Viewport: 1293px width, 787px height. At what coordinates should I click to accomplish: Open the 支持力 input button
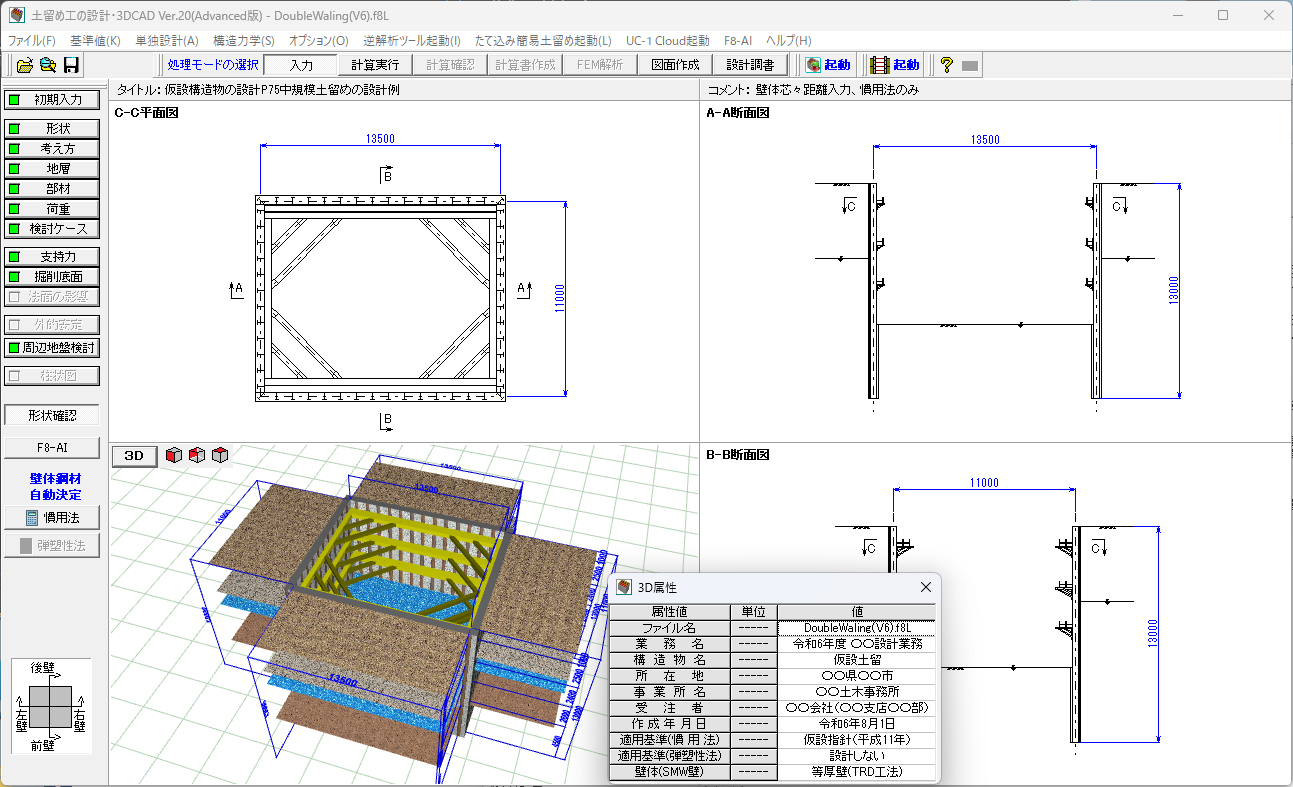click(52, 257)
